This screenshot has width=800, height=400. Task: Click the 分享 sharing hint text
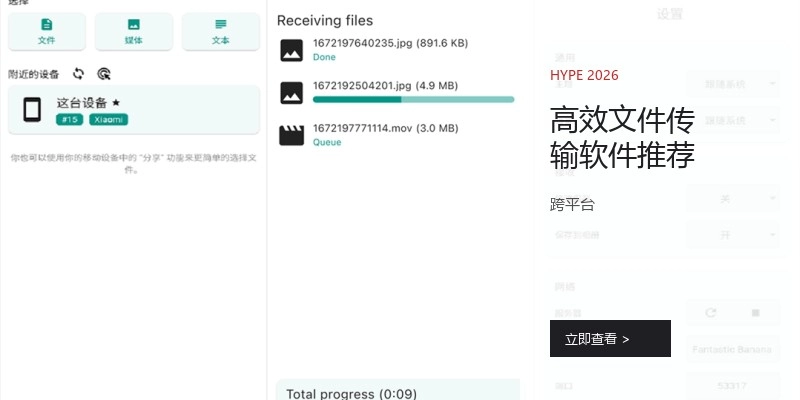pos(134,164)
